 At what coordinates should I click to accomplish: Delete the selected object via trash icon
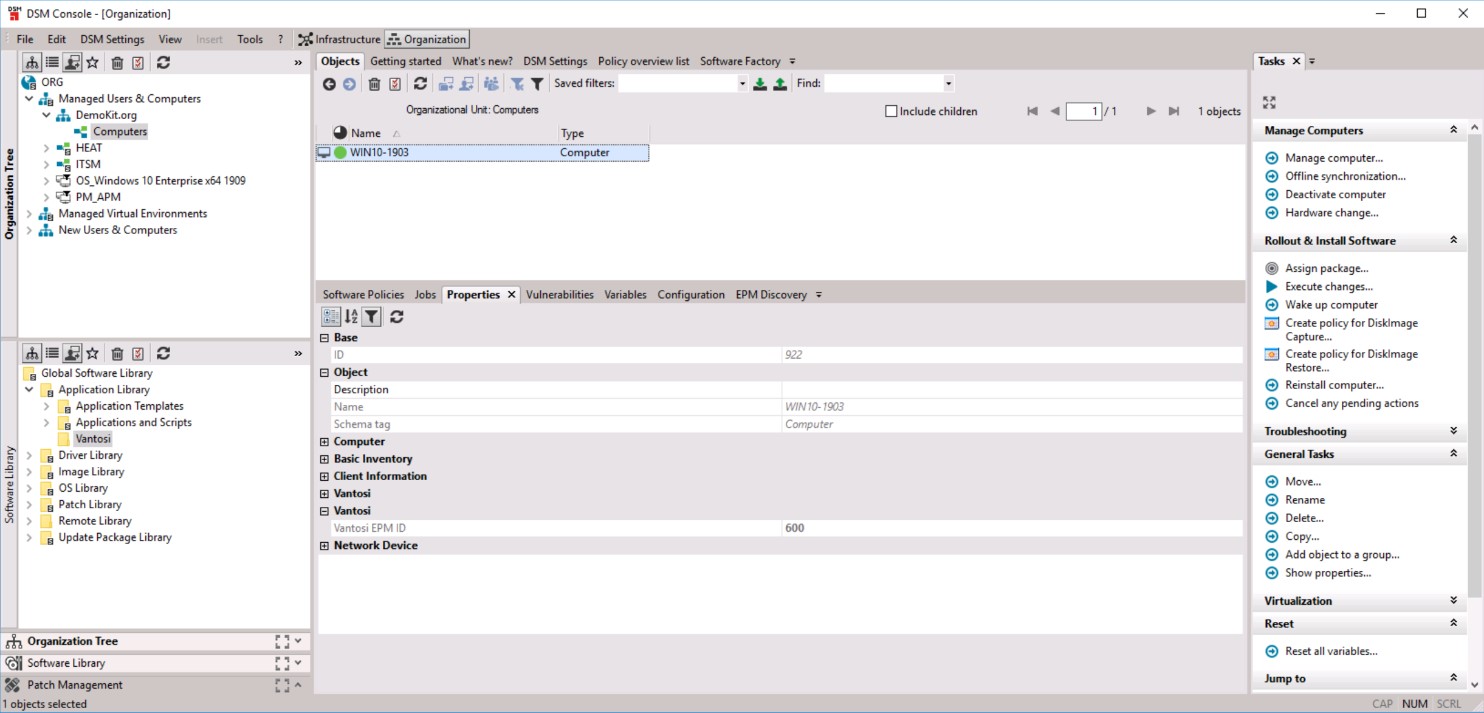pos(374,83)
